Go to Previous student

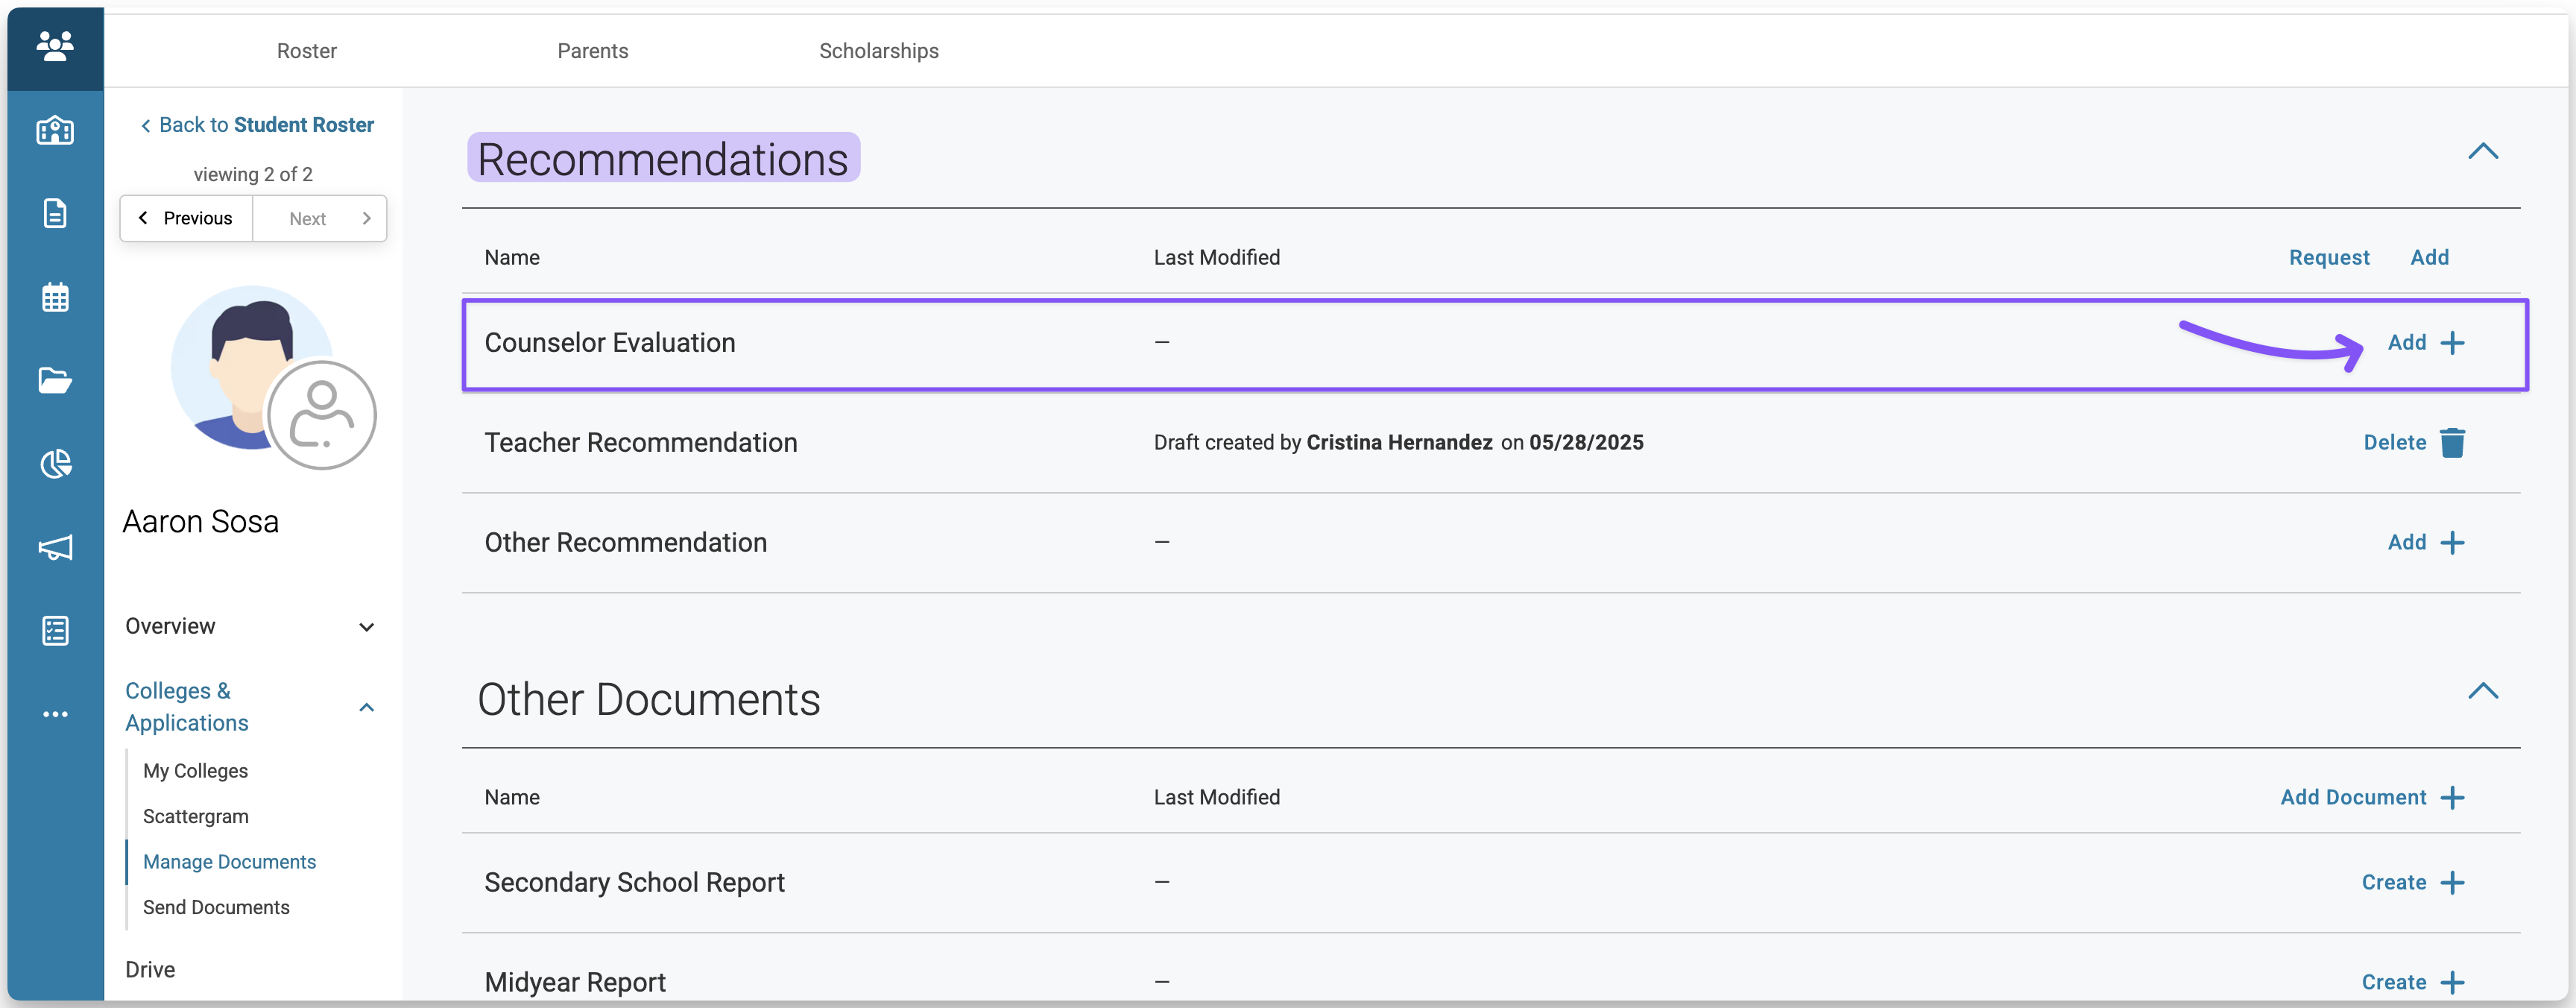186,218
